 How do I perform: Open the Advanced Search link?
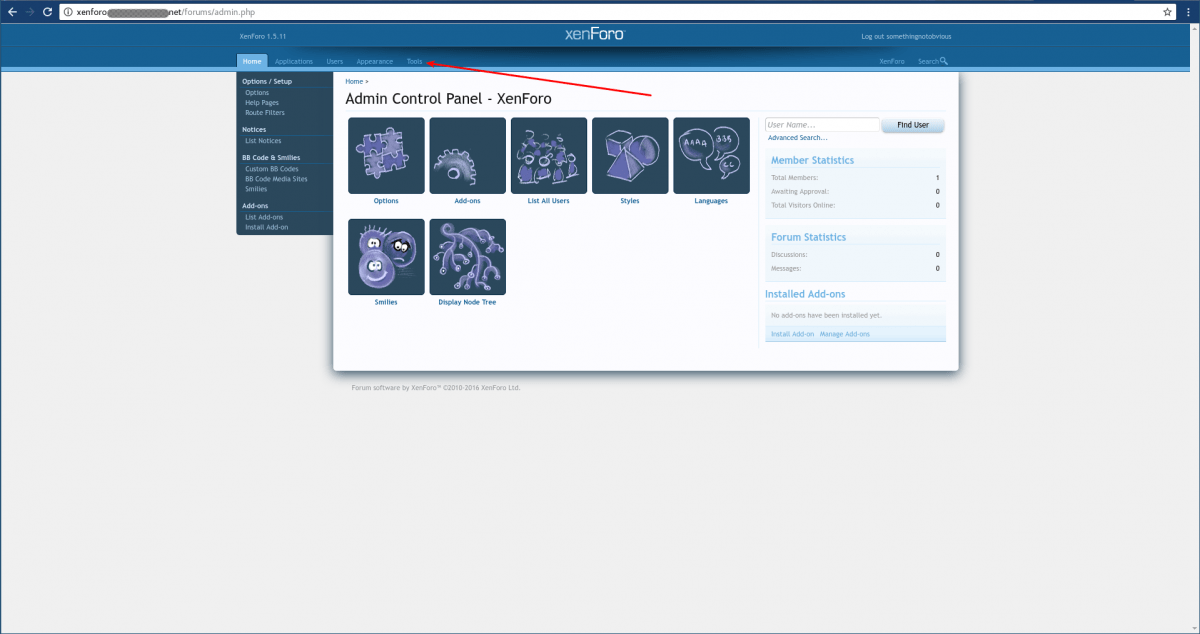click(796, 137)
